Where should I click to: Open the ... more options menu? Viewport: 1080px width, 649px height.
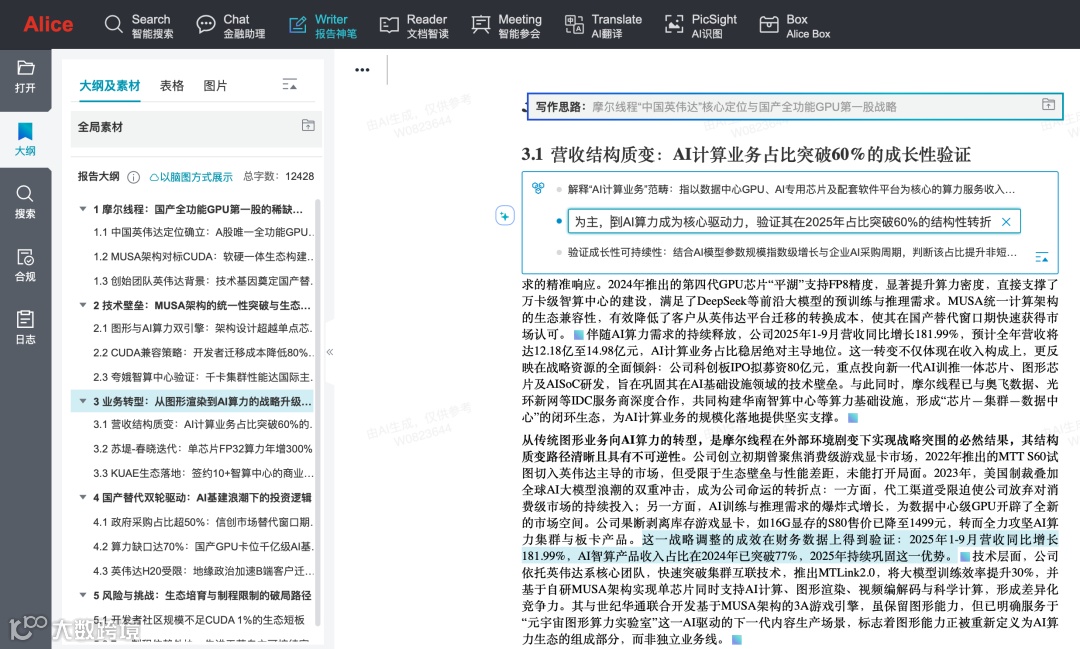click(x=361, y=69)
